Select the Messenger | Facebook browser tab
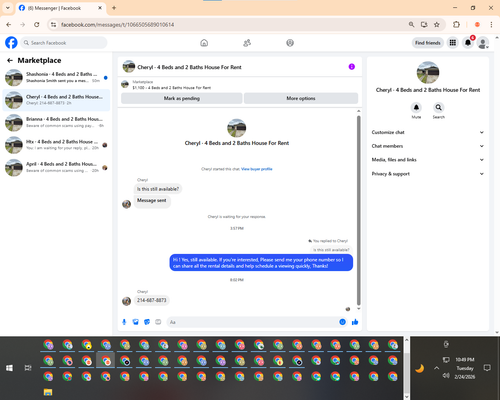 tap(60, 8)
